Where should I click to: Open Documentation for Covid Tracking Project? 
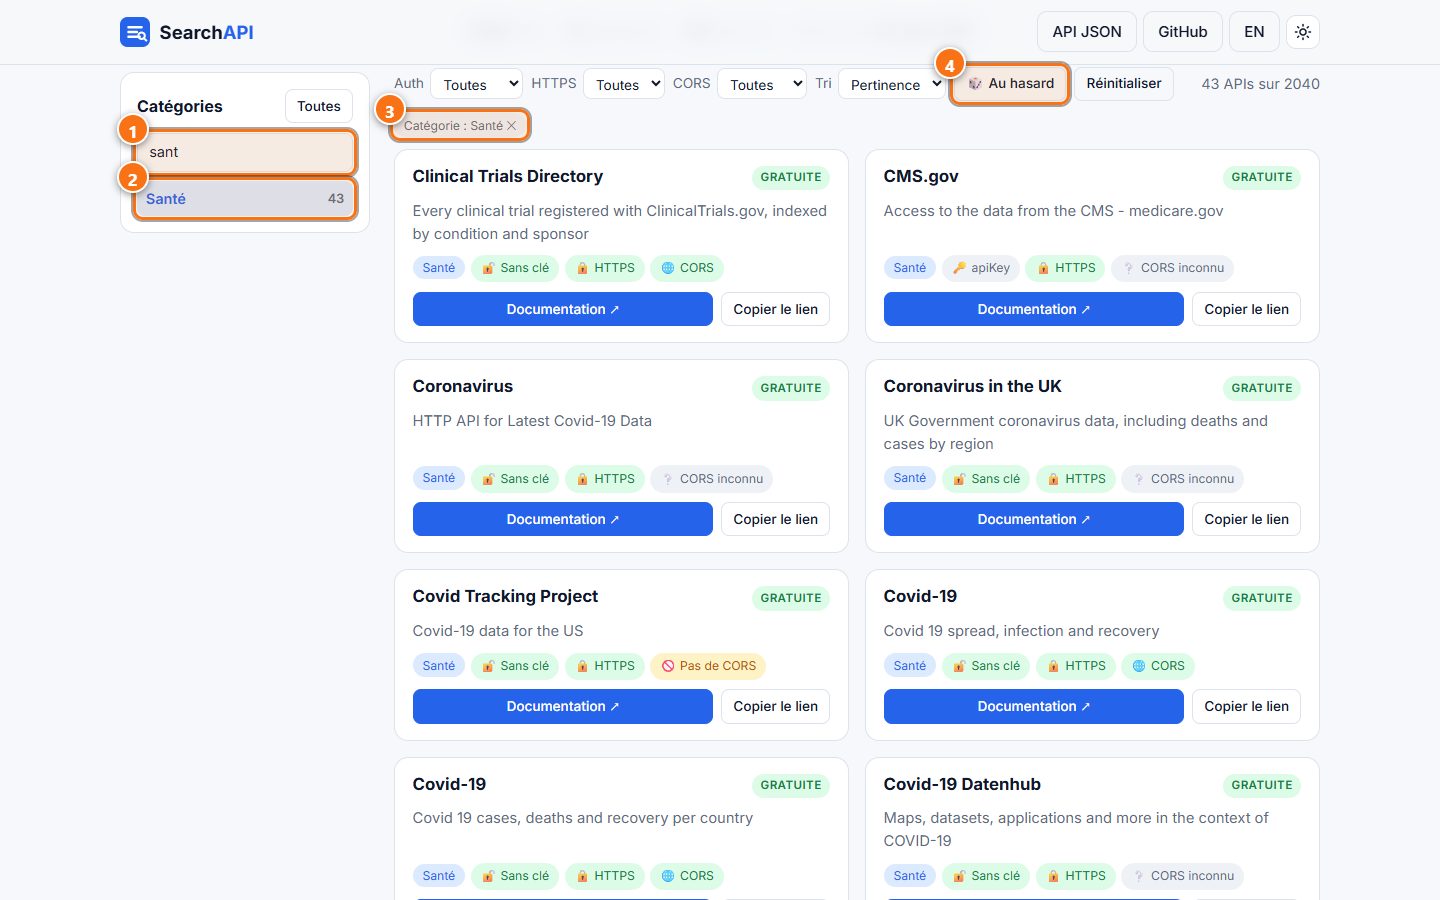562,706
